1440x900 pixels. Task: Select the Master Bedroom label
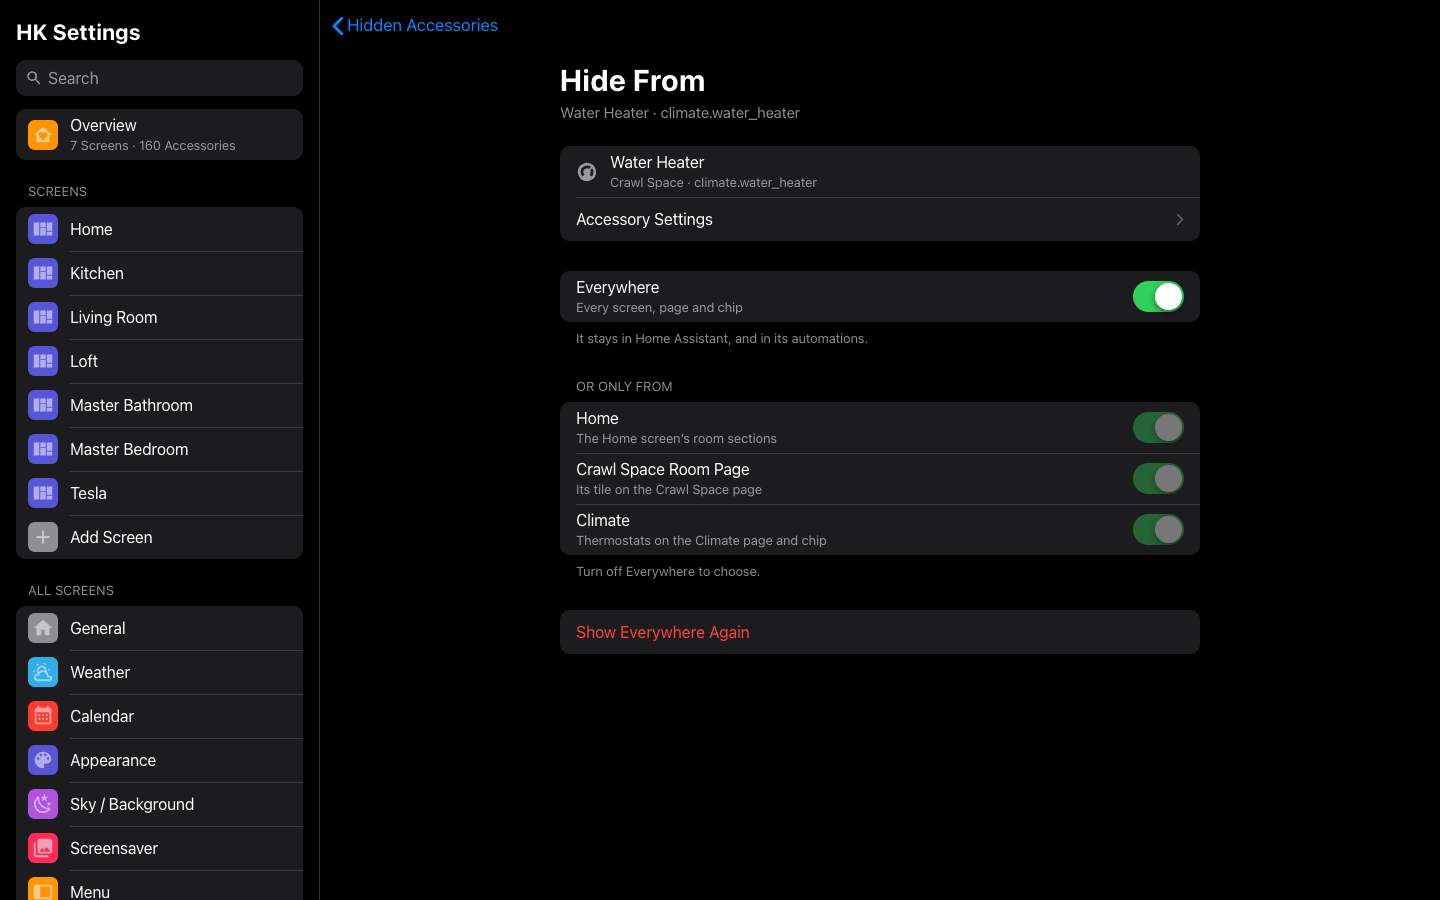point(129,449)
